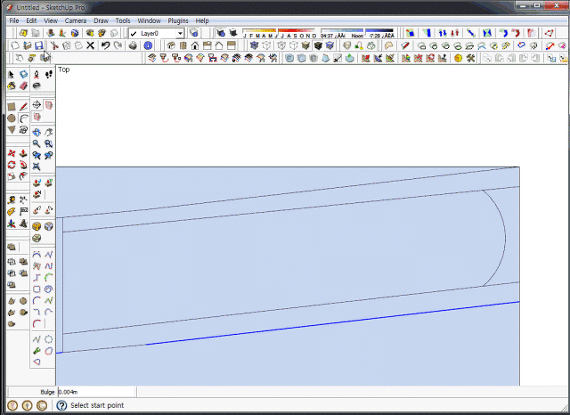Toggle Shaded With Textures style
The image size is (570, 415).
(318, 45)
